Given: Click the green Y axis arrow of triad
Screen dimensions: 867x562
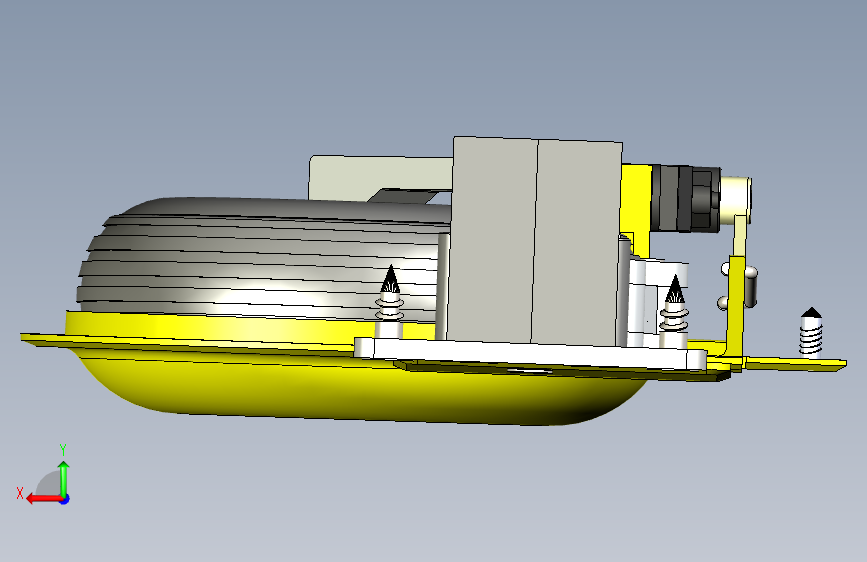Looking at the screenshot, I should click(x=64, y=478).
